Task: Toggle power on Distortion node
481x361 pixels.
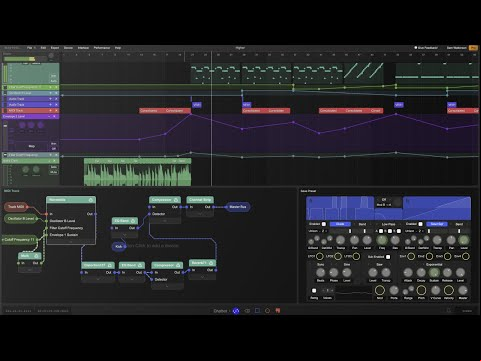Action: coord(110,265)
